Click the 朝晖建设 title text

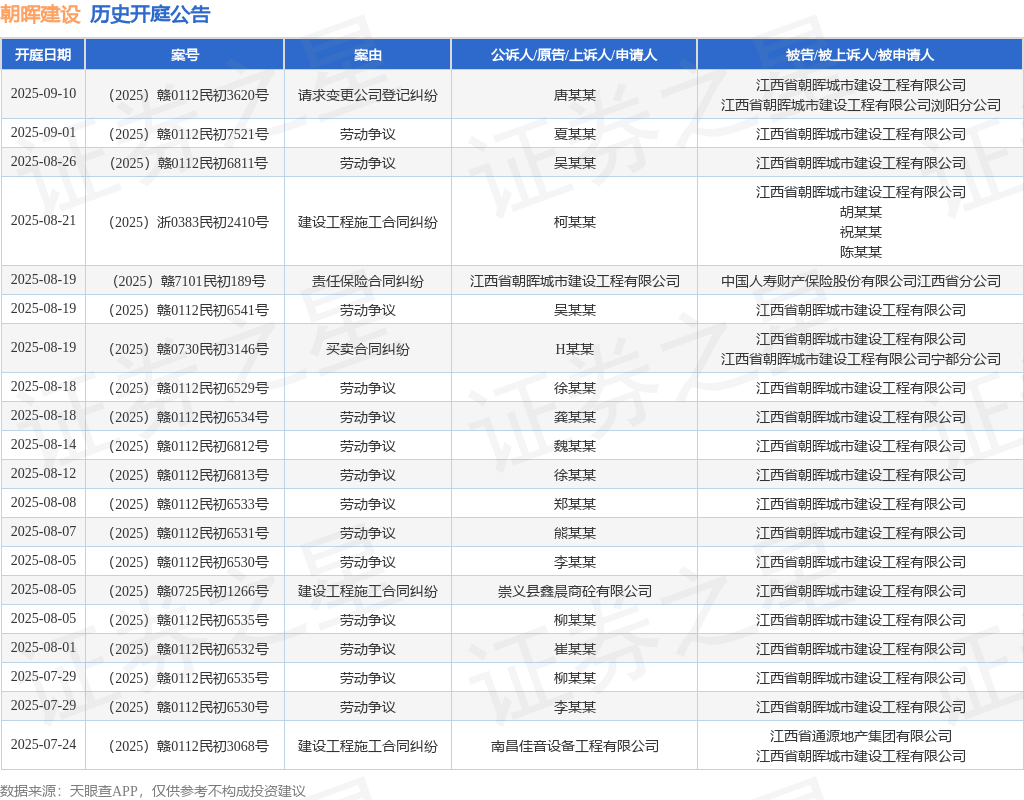click(40, 14)
